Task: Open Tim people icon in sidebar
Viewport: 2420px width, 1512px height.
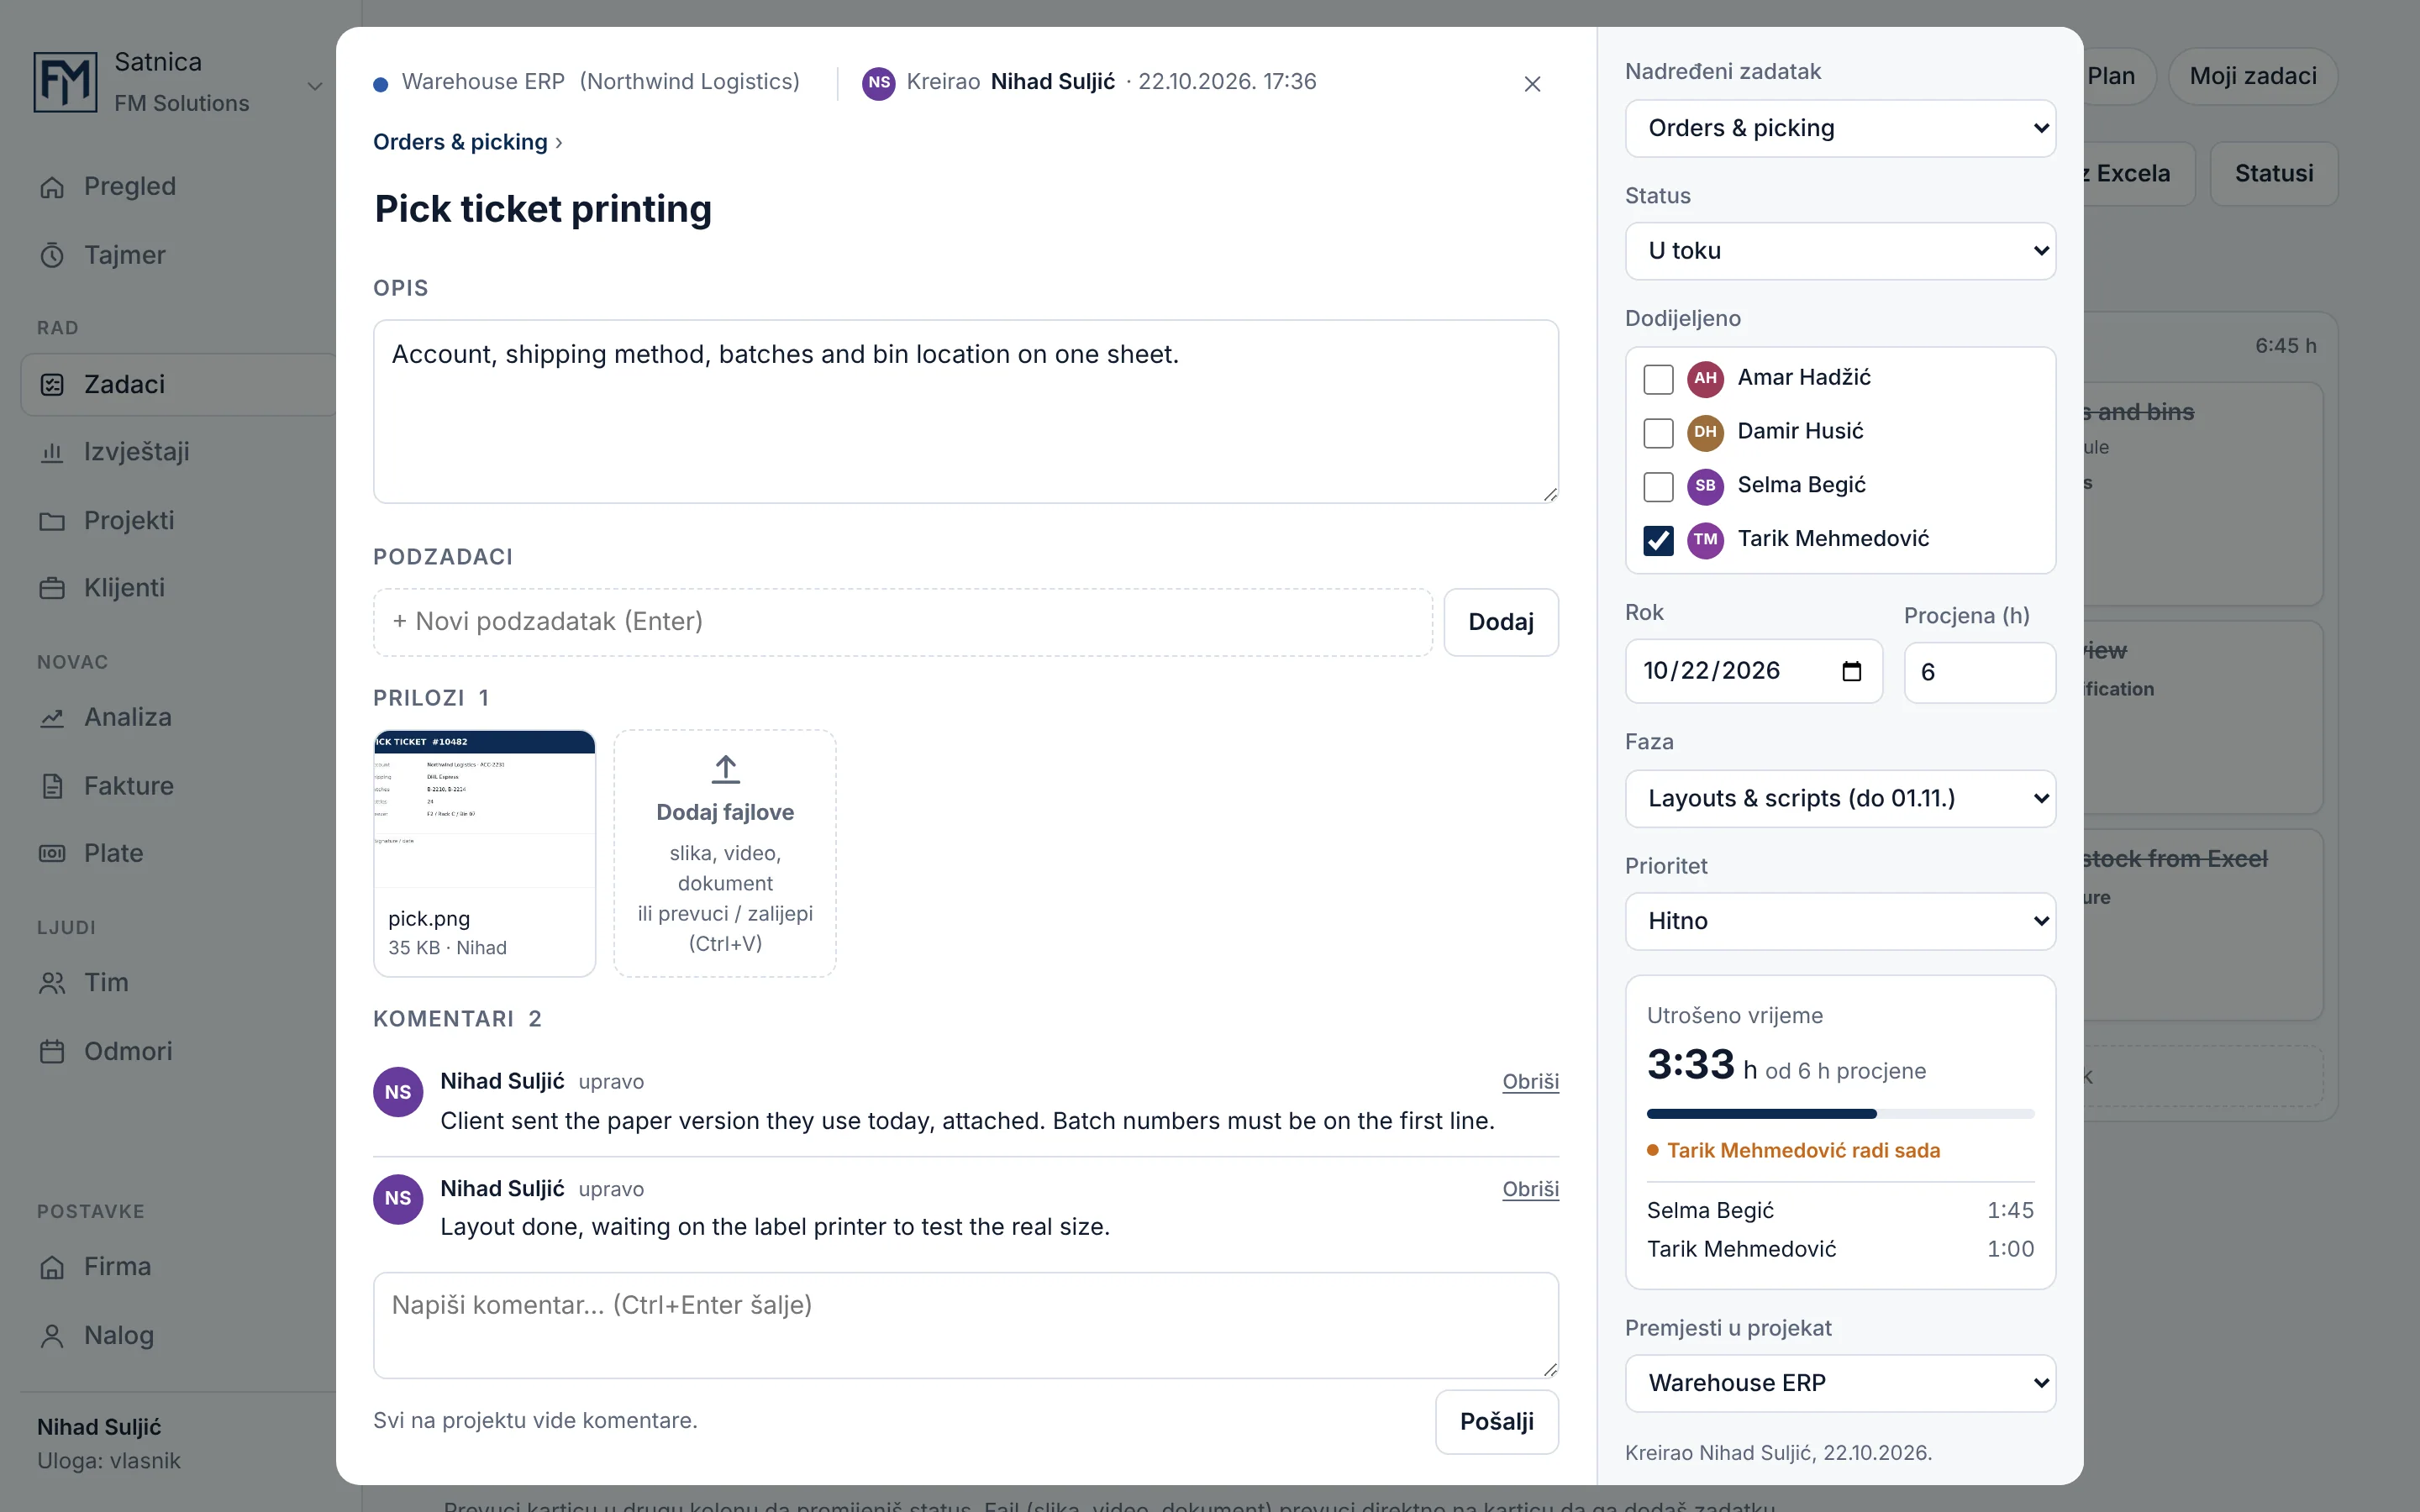Action: point(52,983)
